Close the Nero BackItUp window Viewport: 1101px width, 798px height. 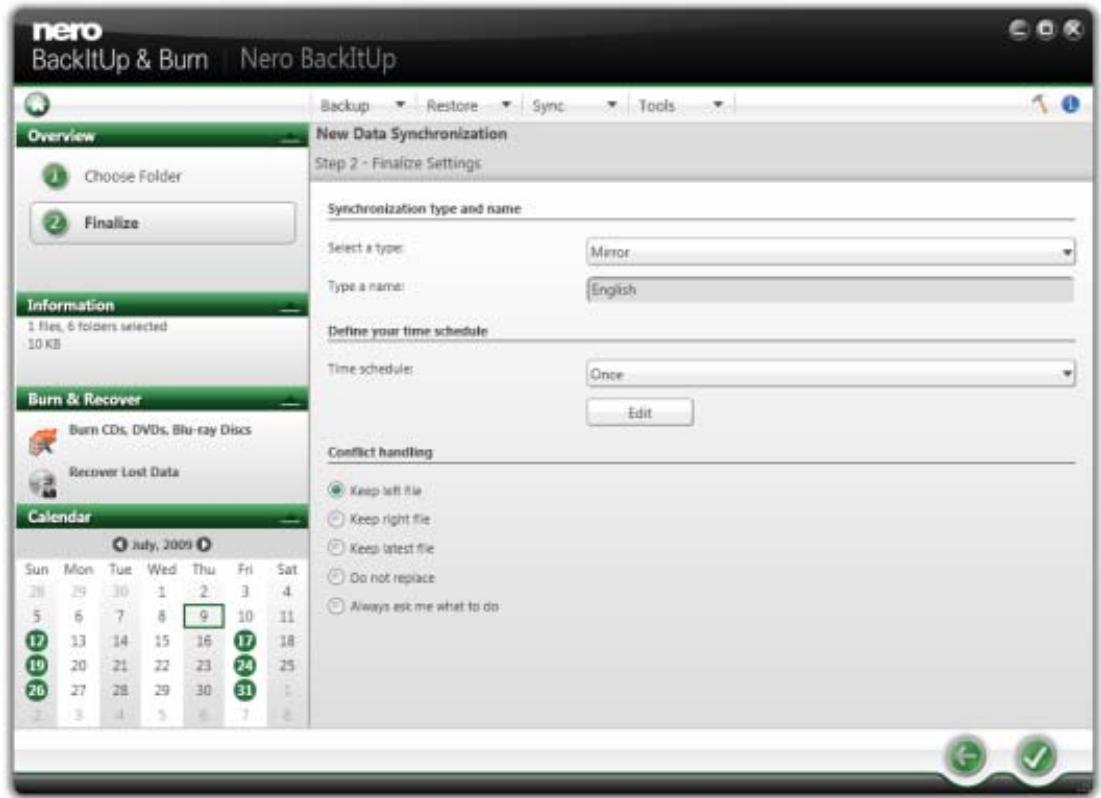1073,29
